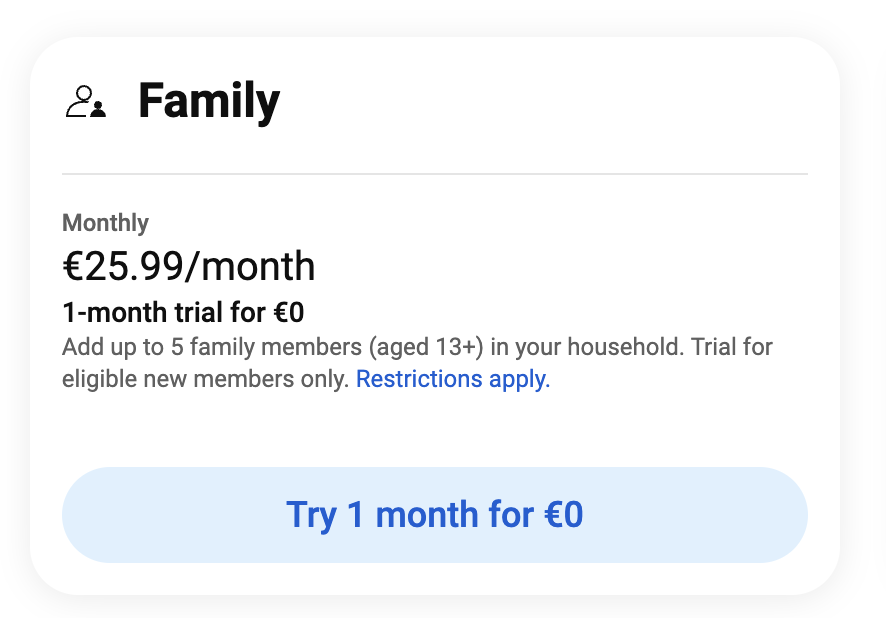Click the family members description paragraph
Screen dimensions: 886x618
417,362
